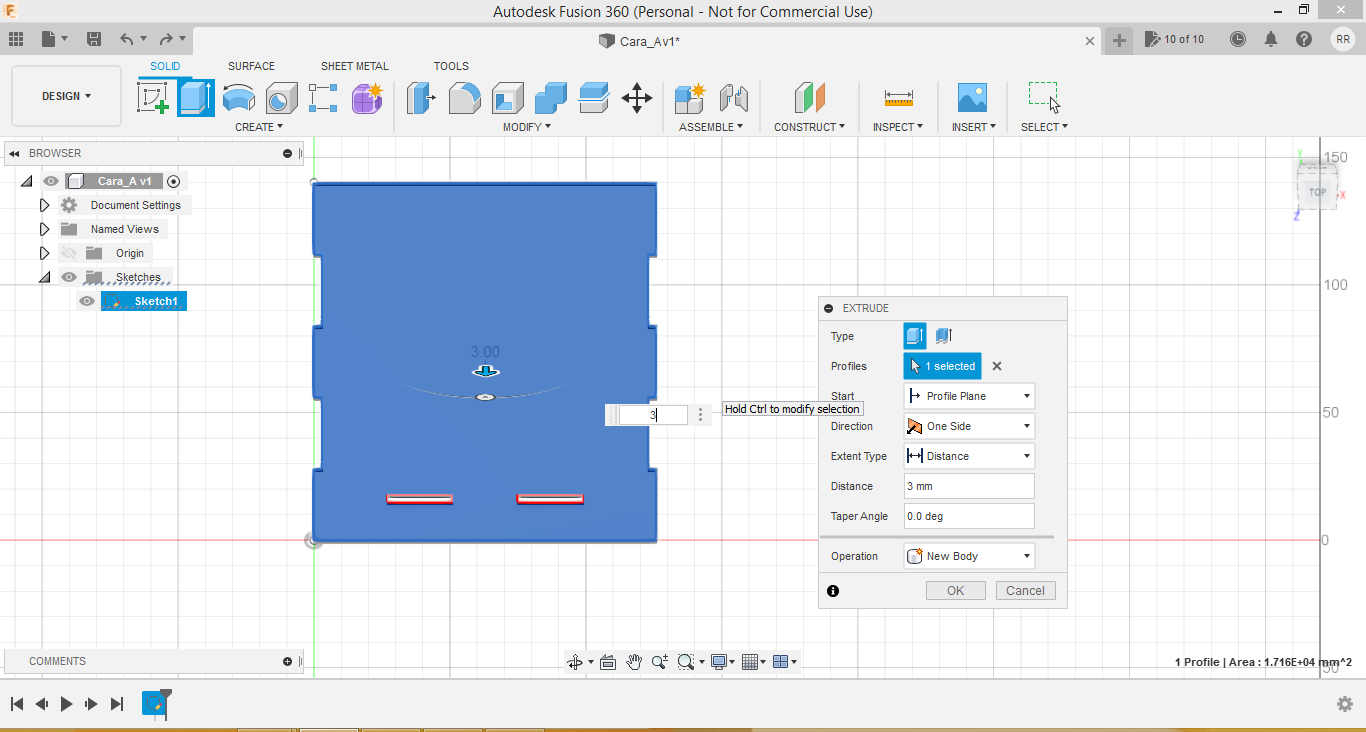Select the Press Pull tool
This screenshot has width=1366, height=732.
point(421,98)
